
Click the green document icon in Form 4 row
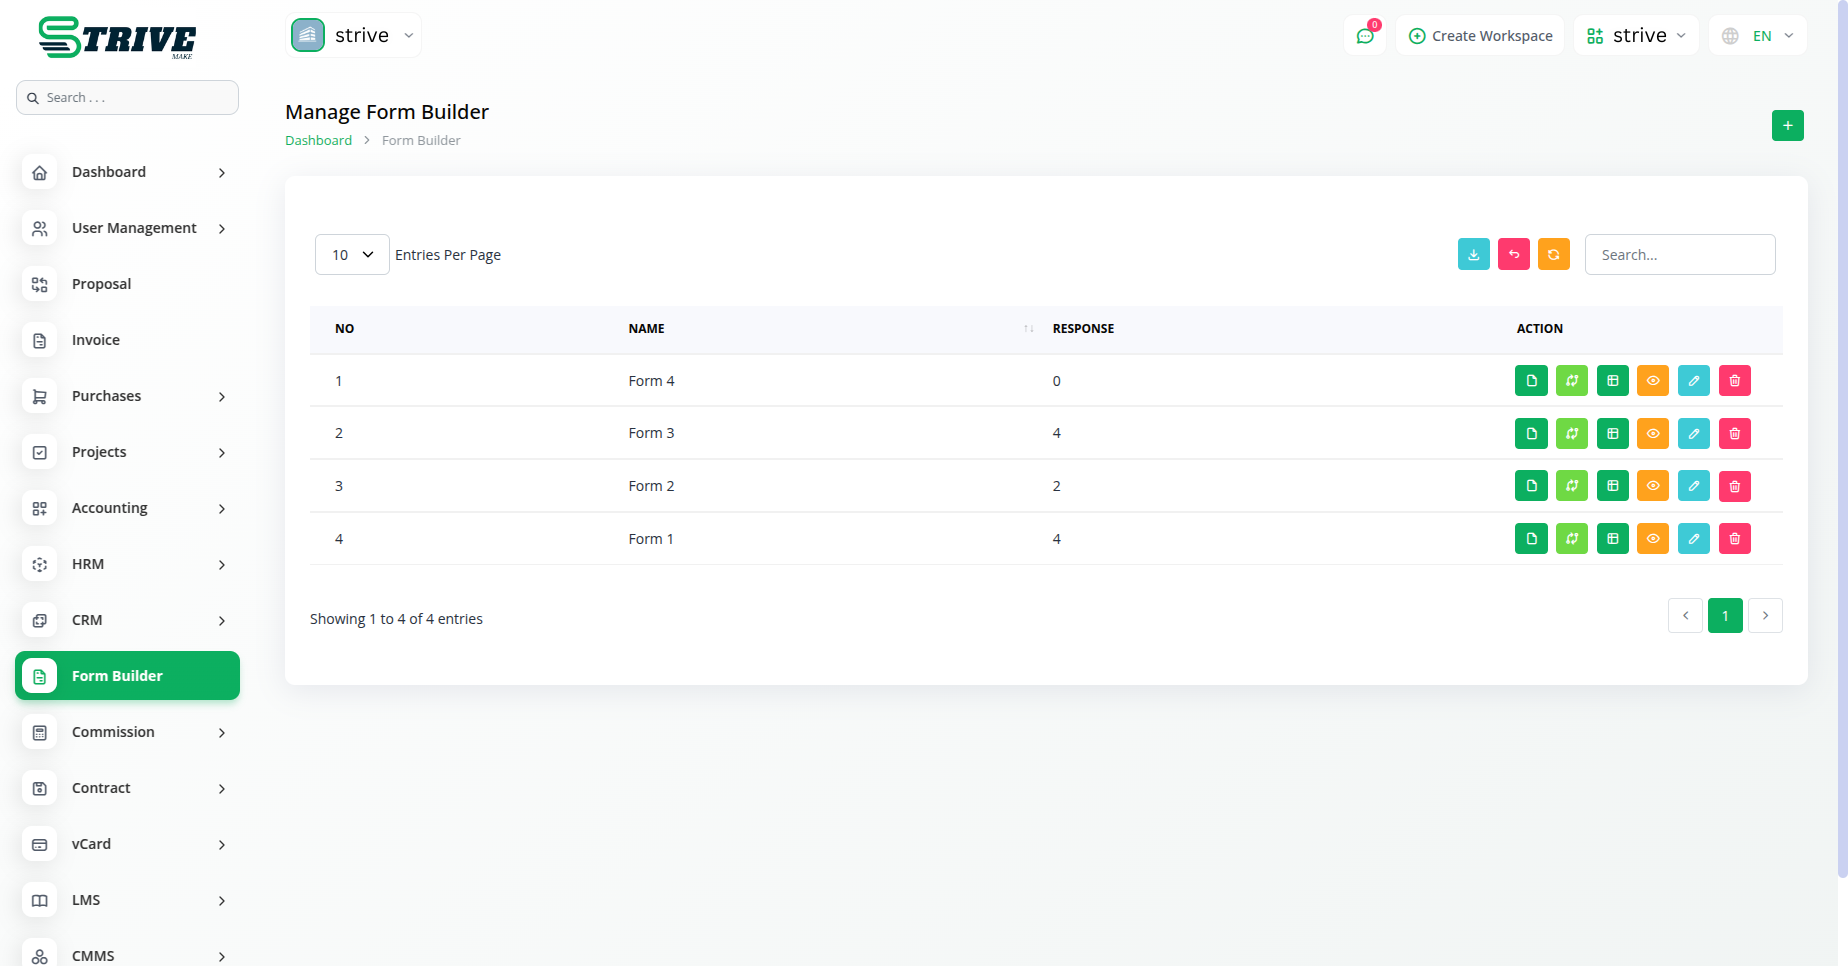tap(1531, 381)
